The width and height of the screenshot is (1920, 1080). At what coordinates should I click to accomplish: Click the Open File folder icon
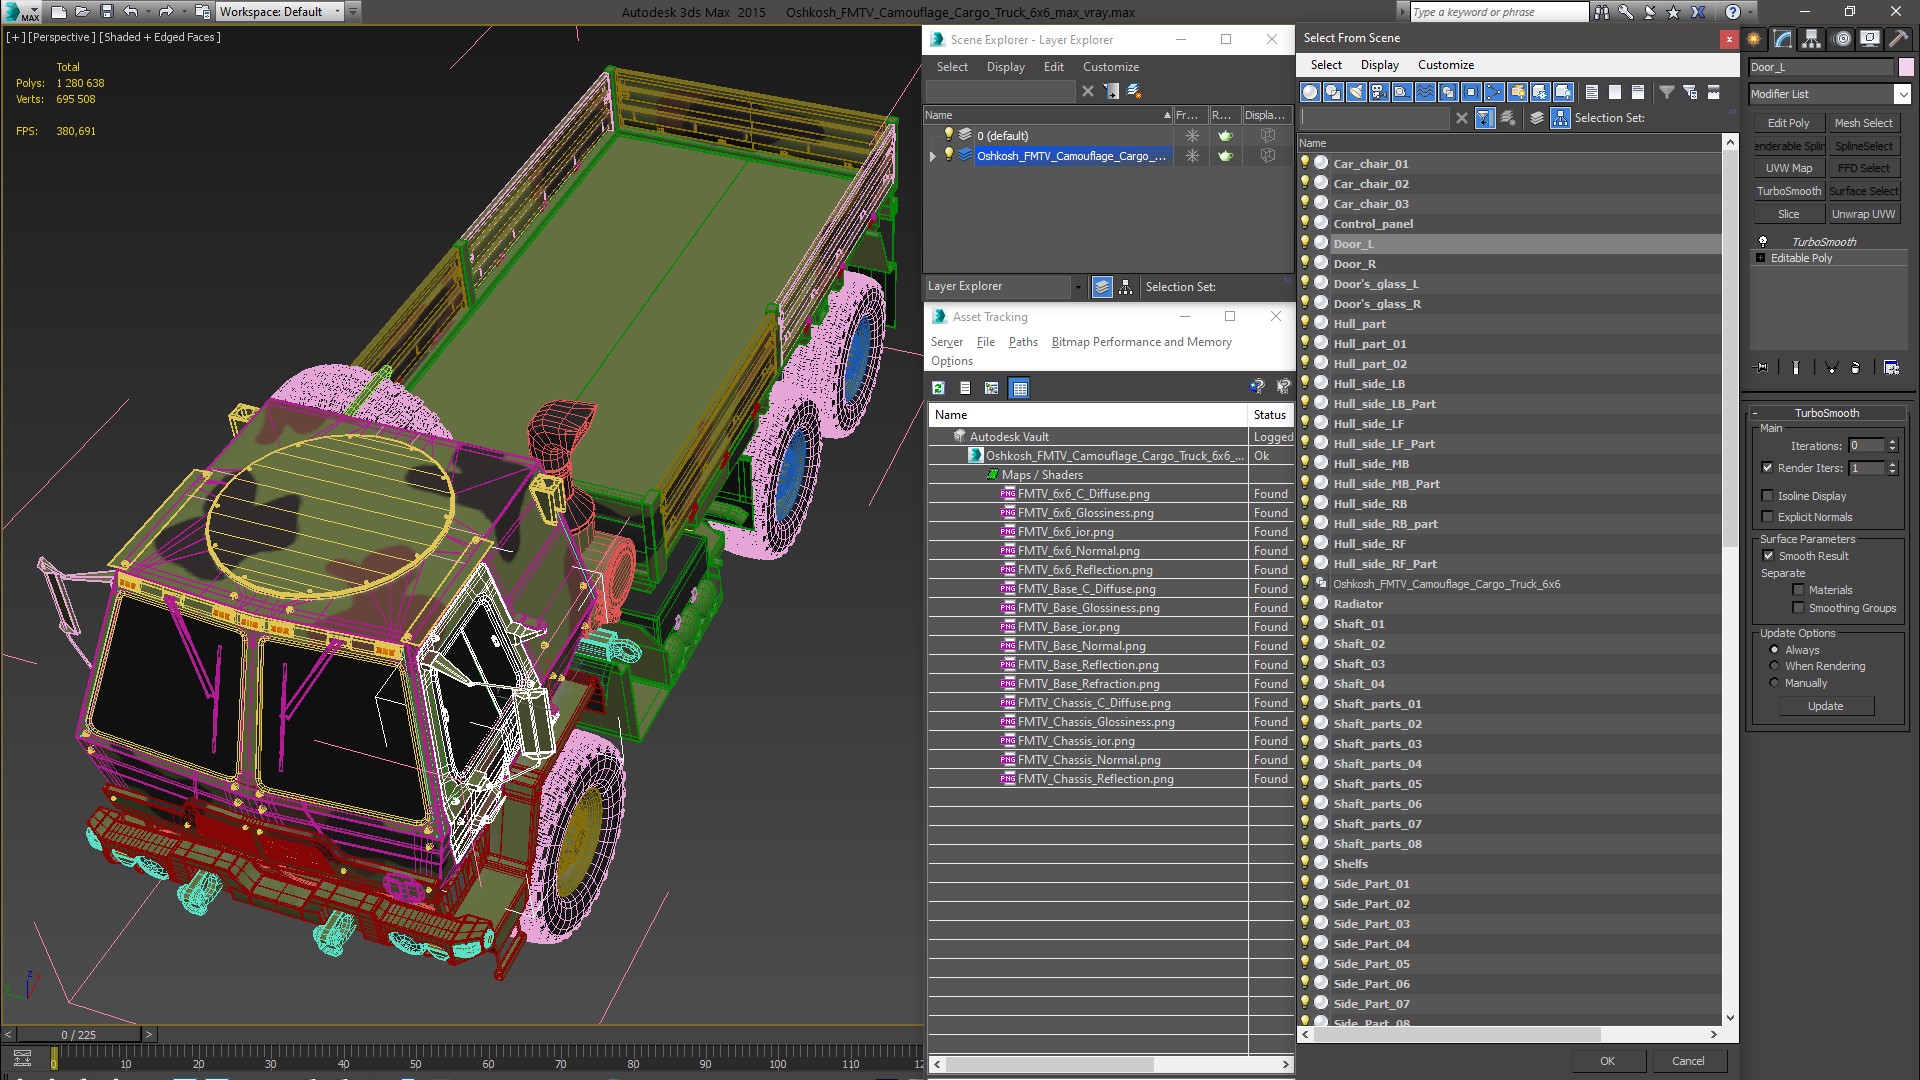[83, 12]
